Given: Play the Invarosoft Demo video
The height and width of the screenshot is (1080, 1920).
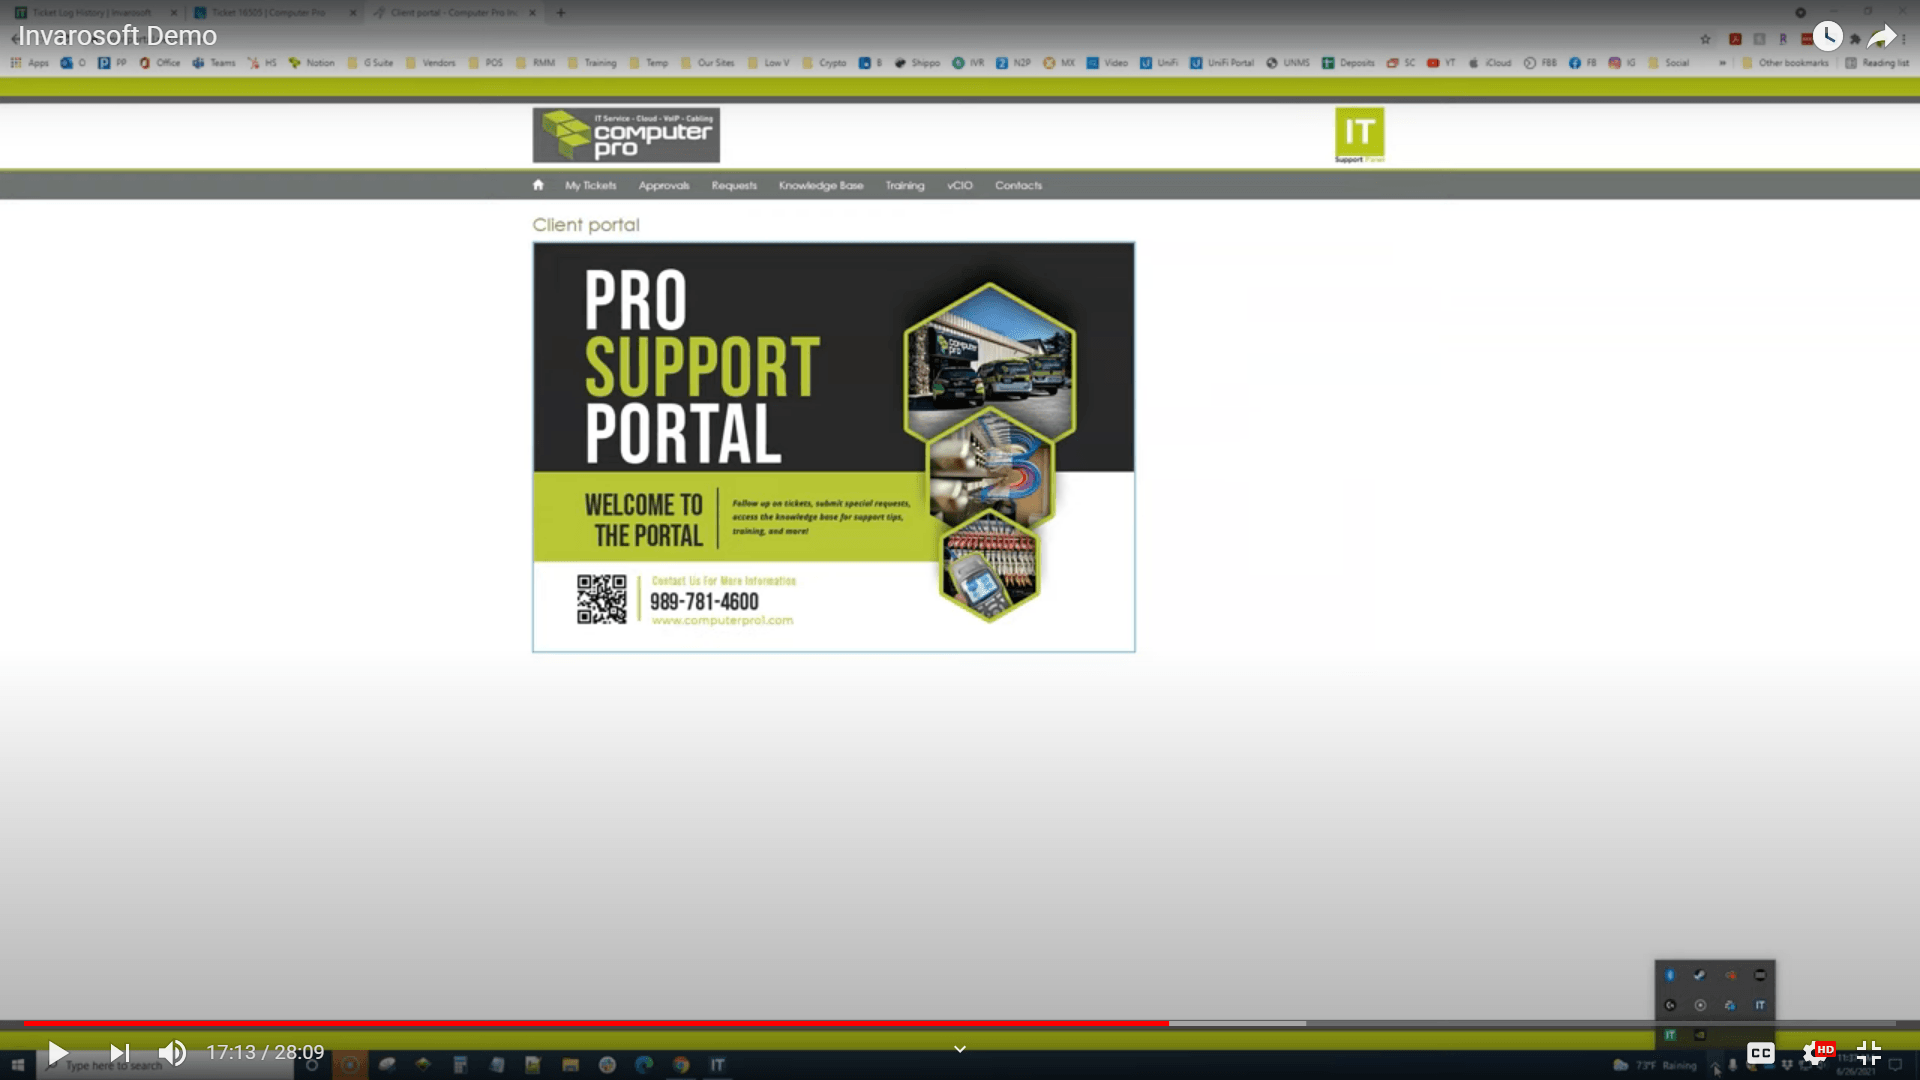Looking at the screenshot, I should tap(58, 1052).
